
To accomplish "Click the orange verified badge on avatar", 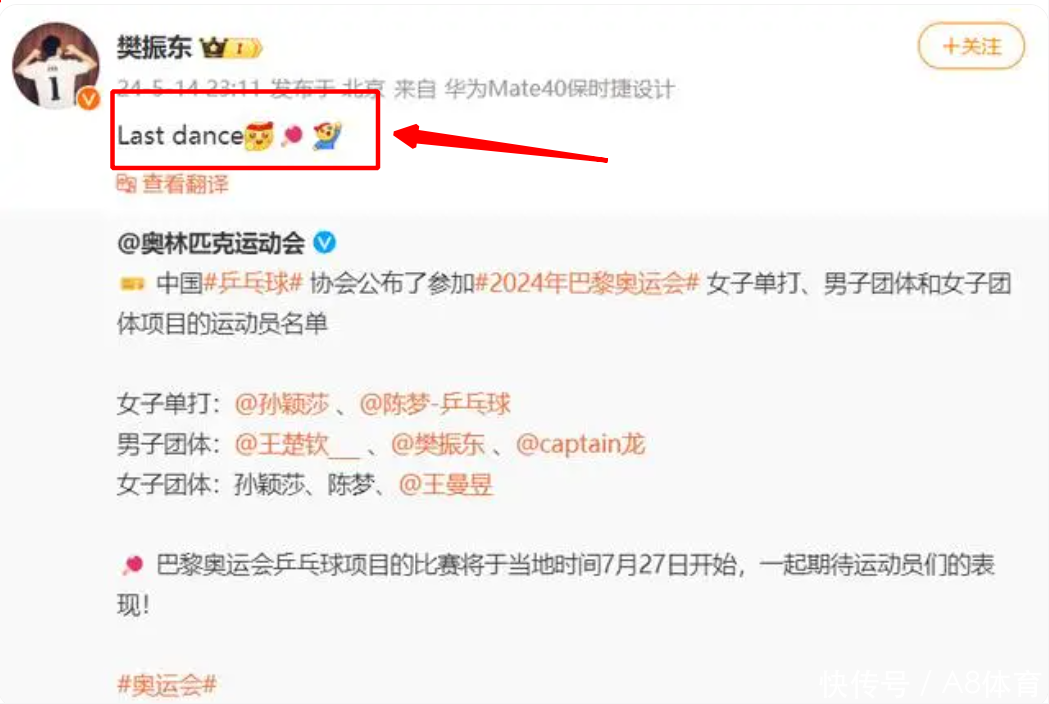I will (88, 99).
